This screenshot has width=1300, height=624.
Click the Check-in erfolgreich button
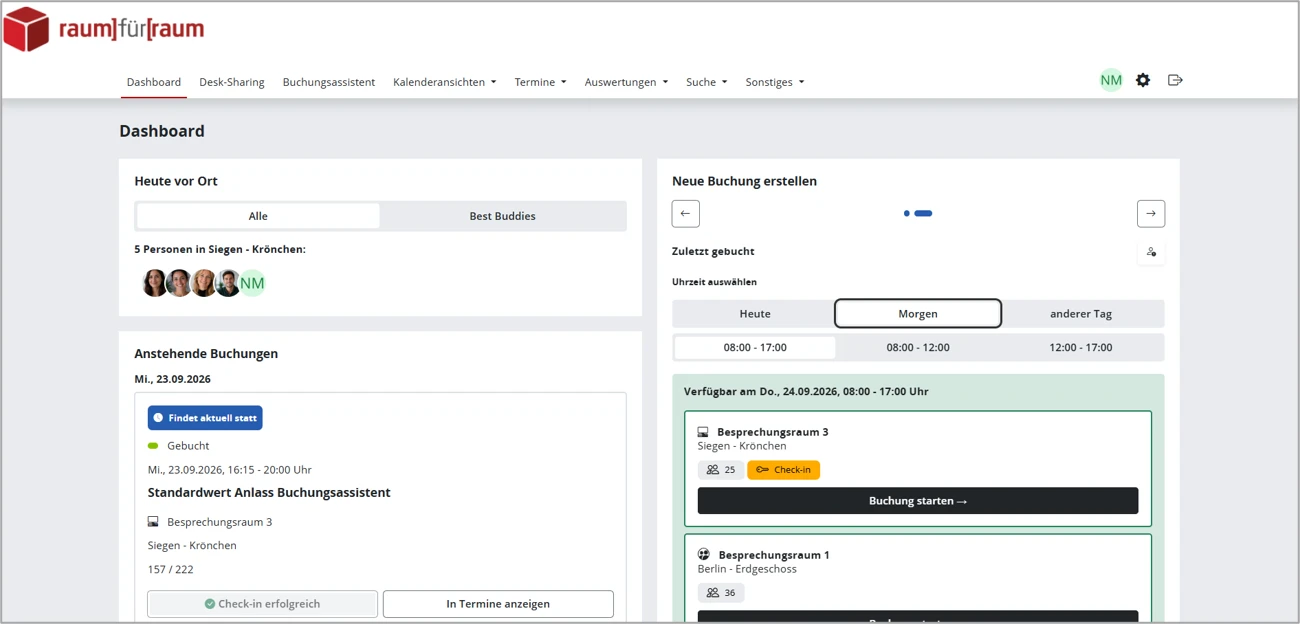point(263,604)
